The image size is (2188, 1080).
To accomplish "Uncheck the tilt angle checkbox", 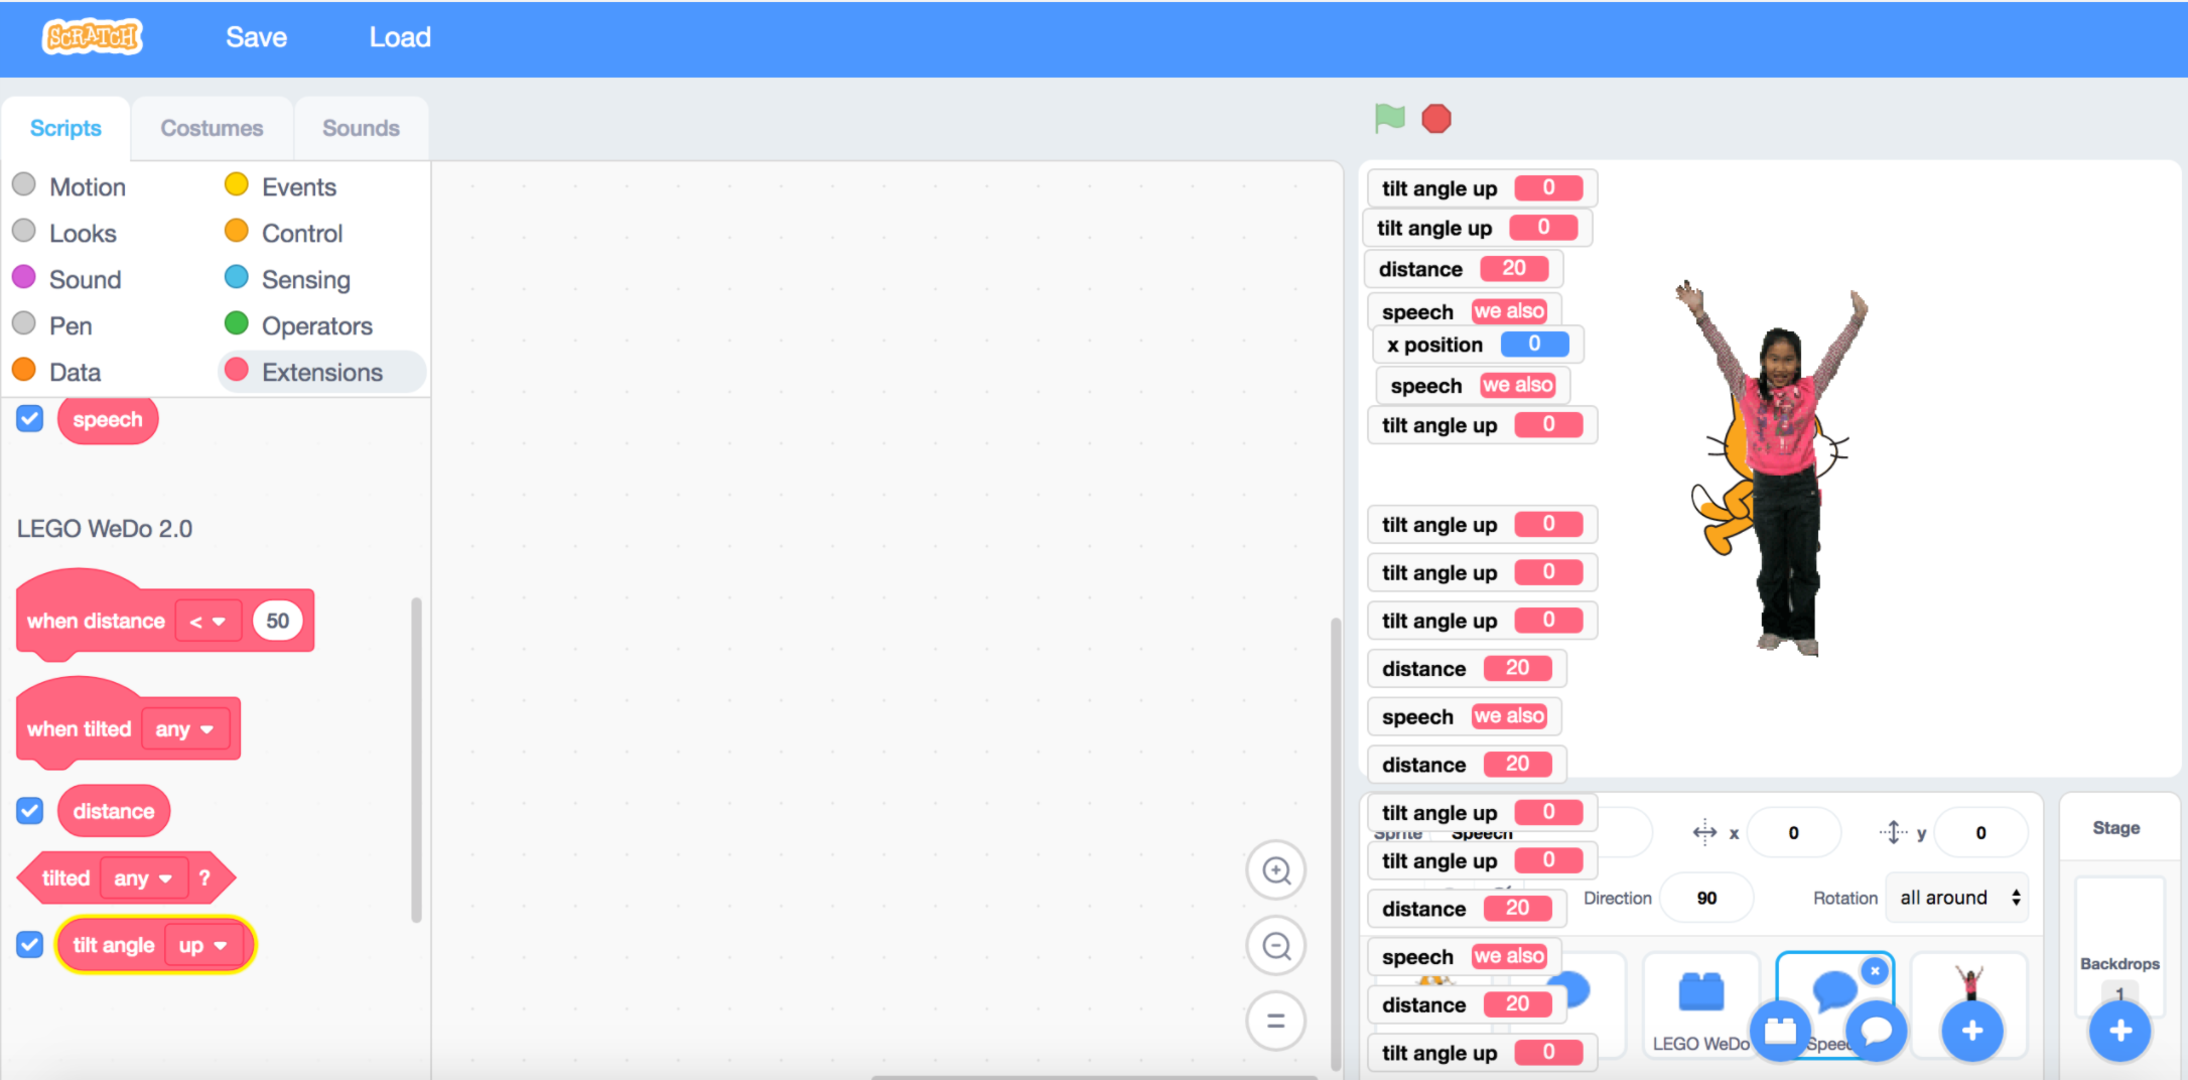I will point(29,944).
